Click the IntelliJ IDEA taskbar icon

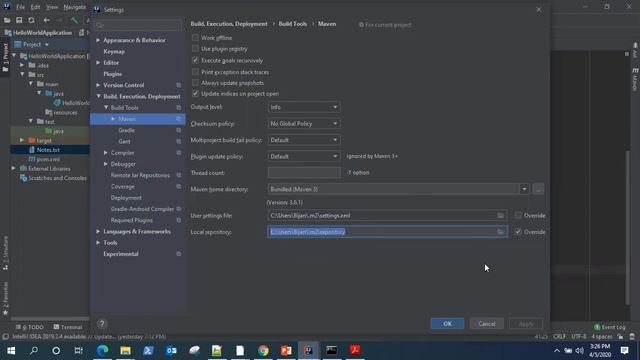(309, 350)
